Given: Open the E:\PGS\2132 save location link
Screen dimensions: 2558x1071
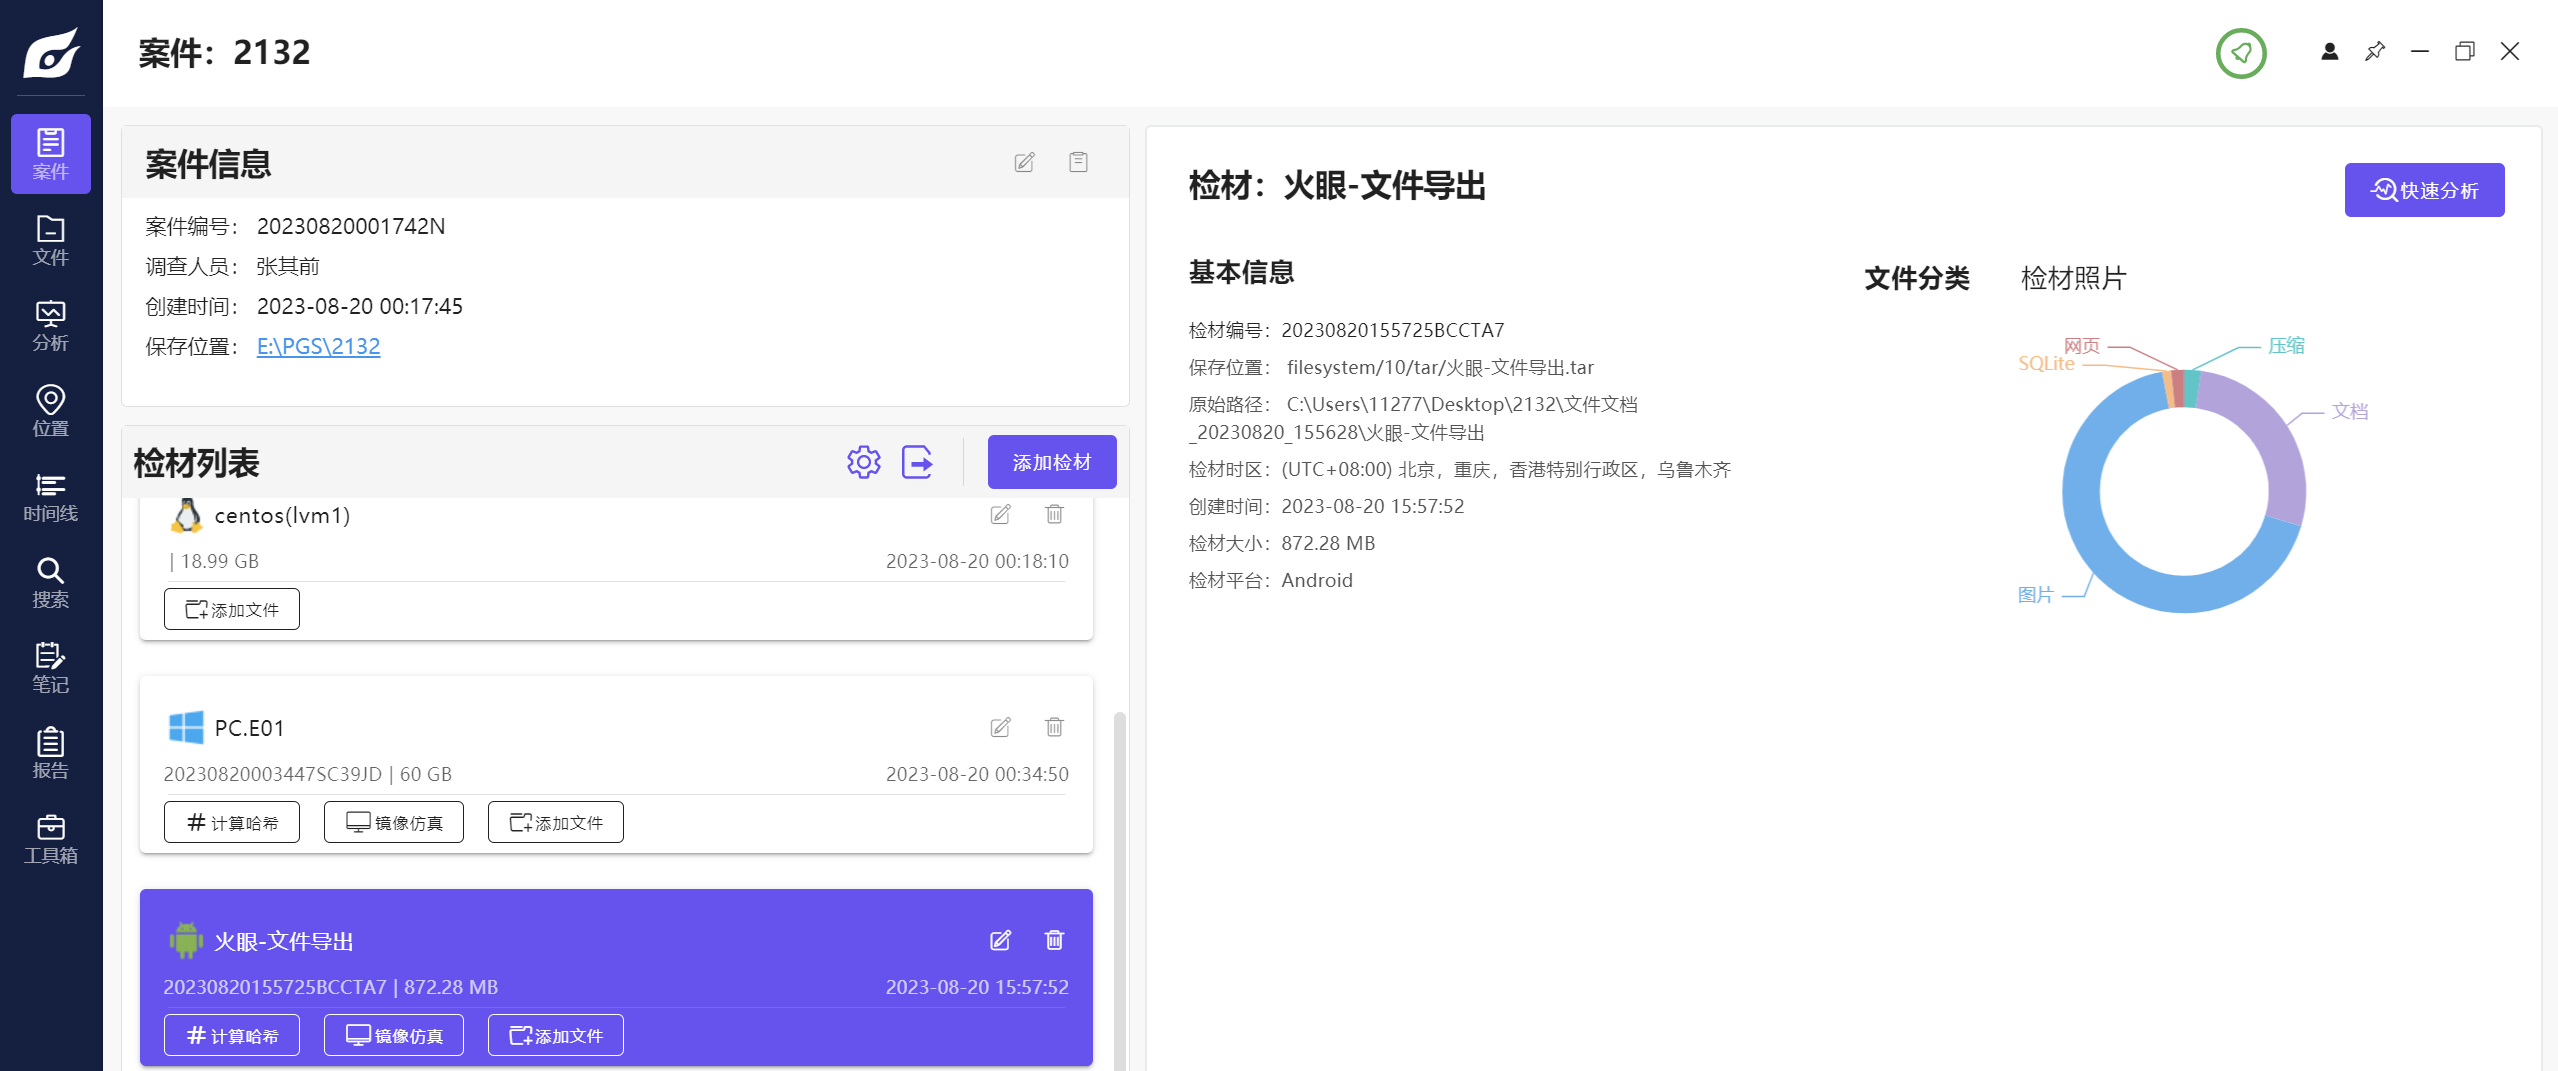Looking at the screenshot, I should 318,346.
